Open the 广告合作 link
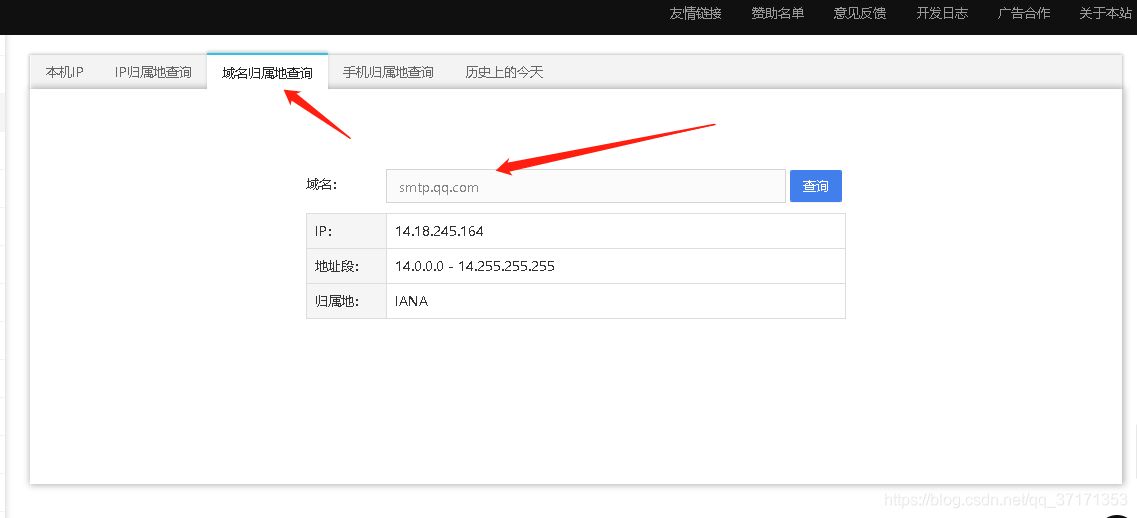 click(x=1023, y=13)
